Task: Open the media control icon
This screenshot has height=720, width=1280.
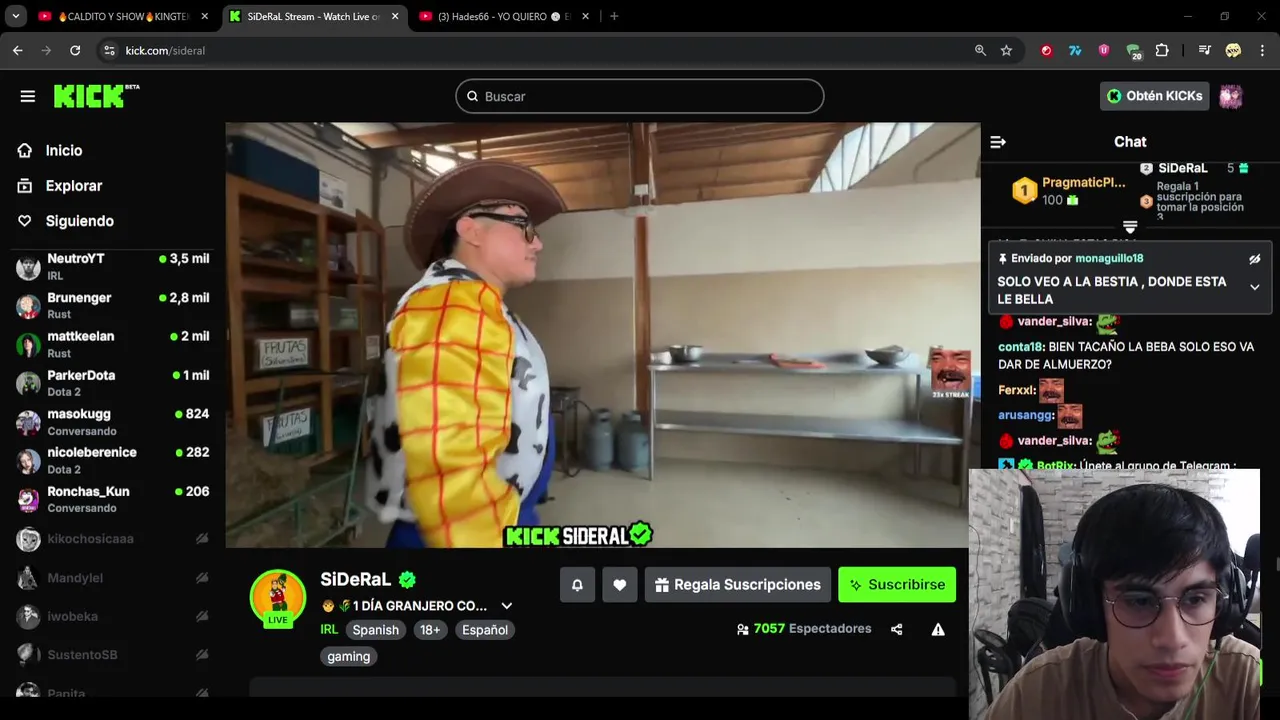Action: coord(1204,50)
